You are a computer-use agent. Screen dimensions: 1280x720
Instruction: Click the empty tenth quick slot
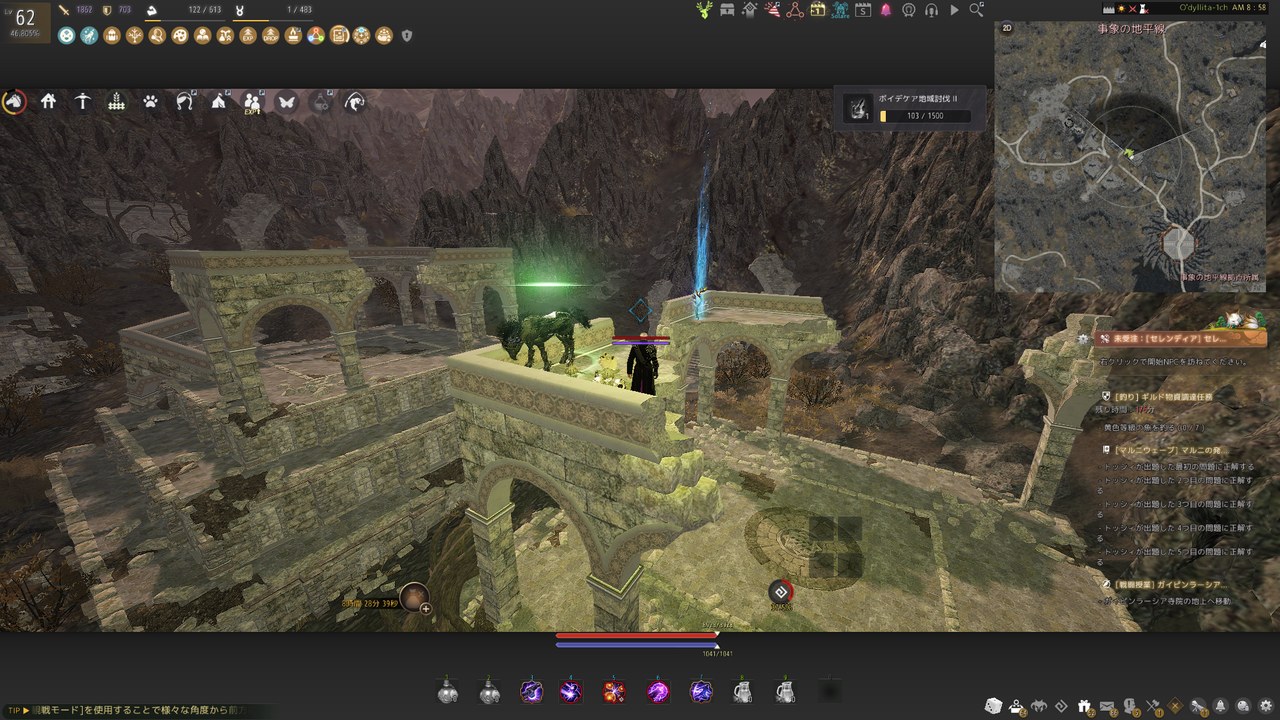point(829,691)
